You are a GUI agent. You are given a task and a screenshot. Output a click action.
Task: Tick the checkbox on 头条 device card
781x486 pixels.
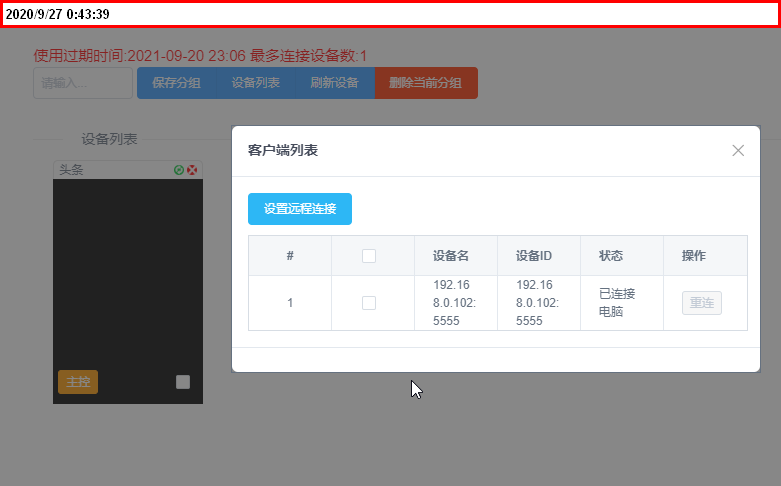tap(183, 382)
